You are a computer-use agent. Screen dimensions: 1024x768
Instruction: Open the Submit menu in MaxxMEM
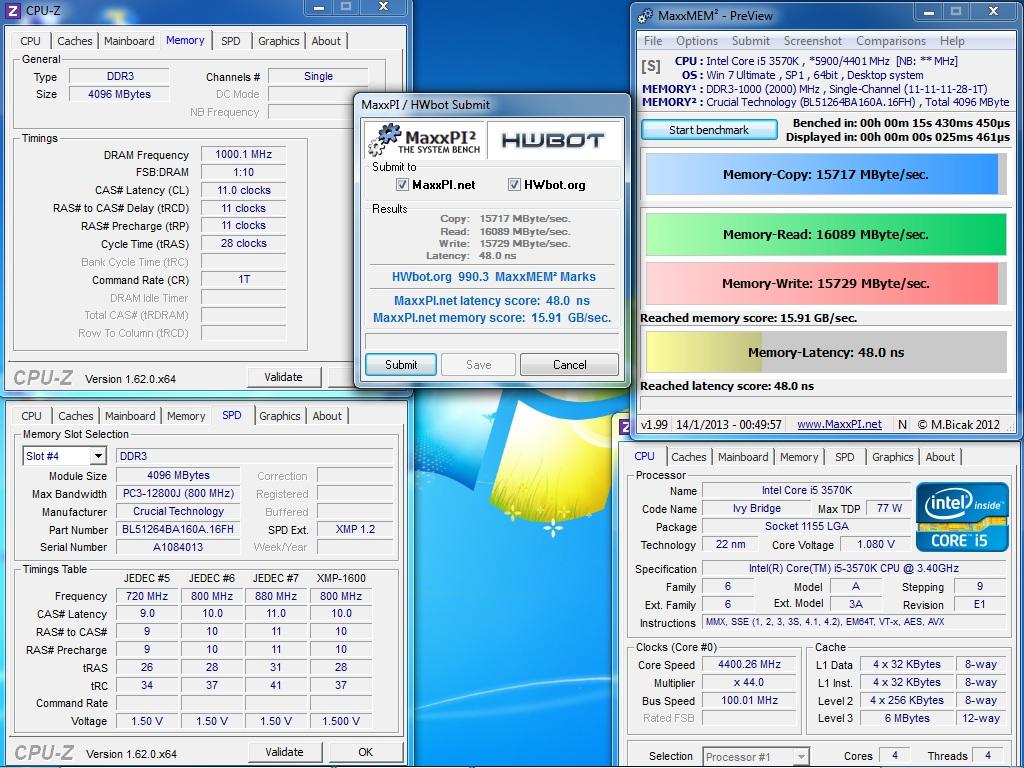coord(750,40)
